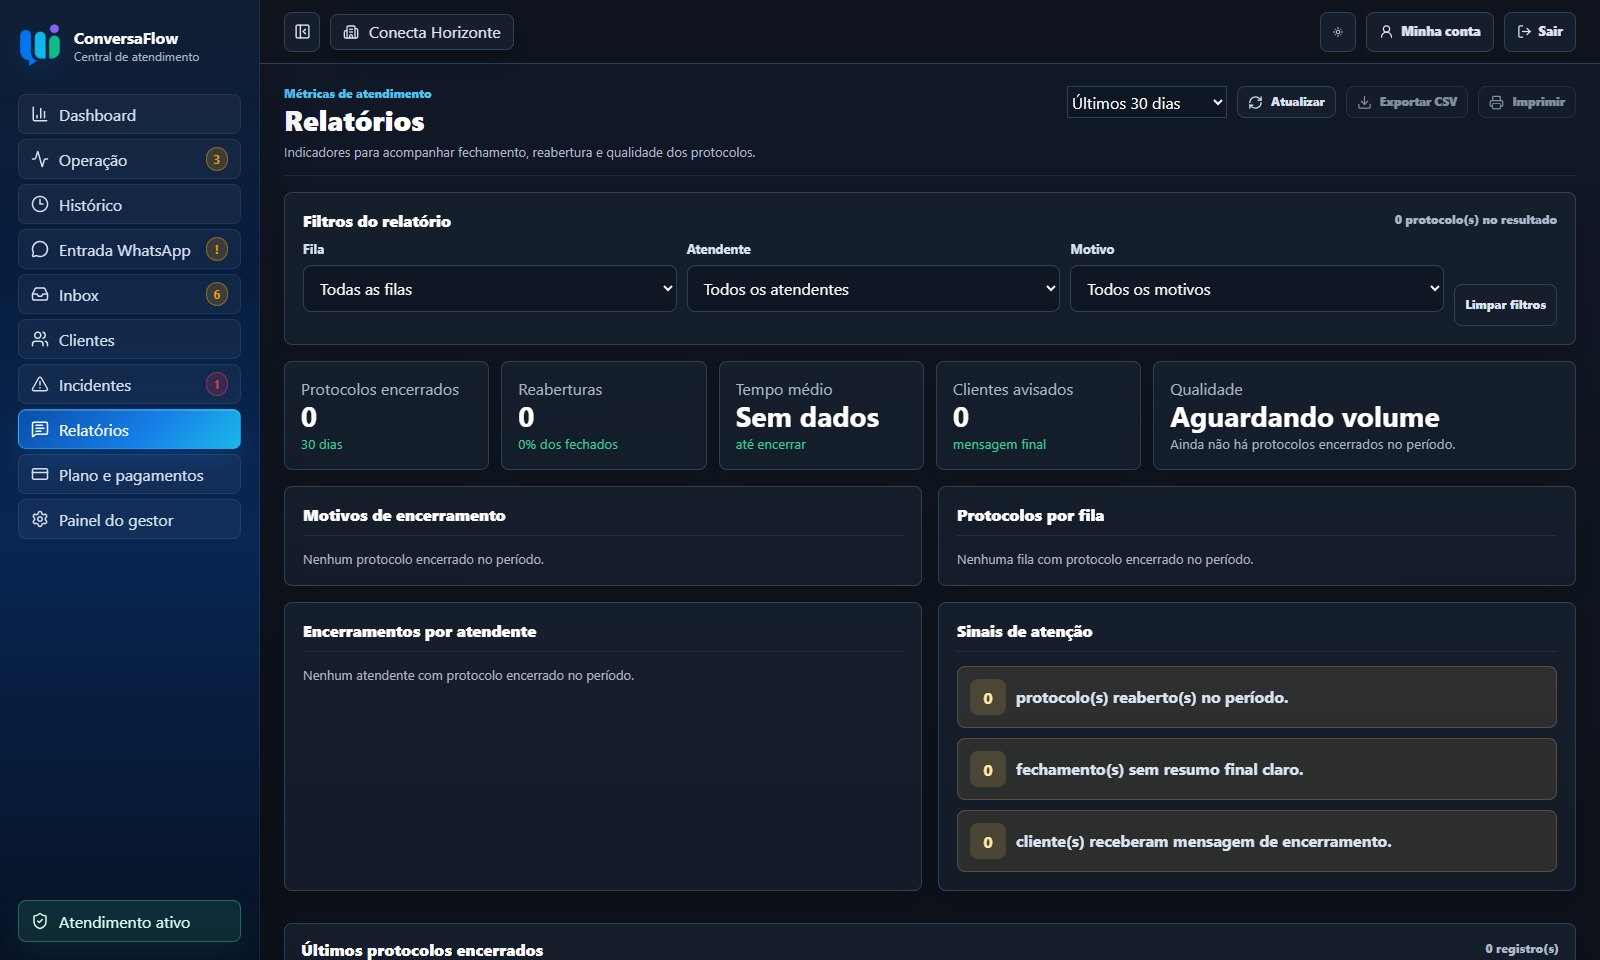Click the Histórico clock icon

coord(40,204)
